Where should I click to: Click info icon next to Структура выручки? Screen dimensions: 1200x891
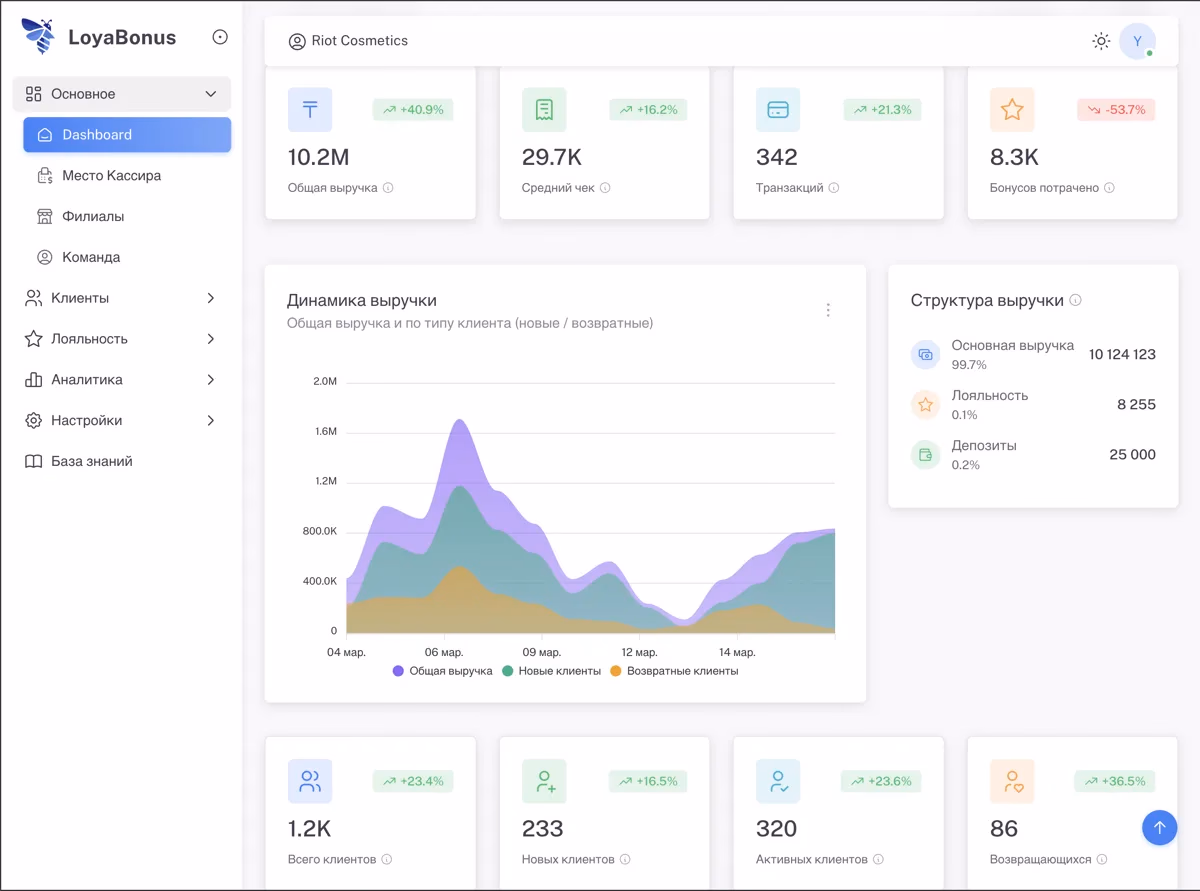pos(1076,300)
